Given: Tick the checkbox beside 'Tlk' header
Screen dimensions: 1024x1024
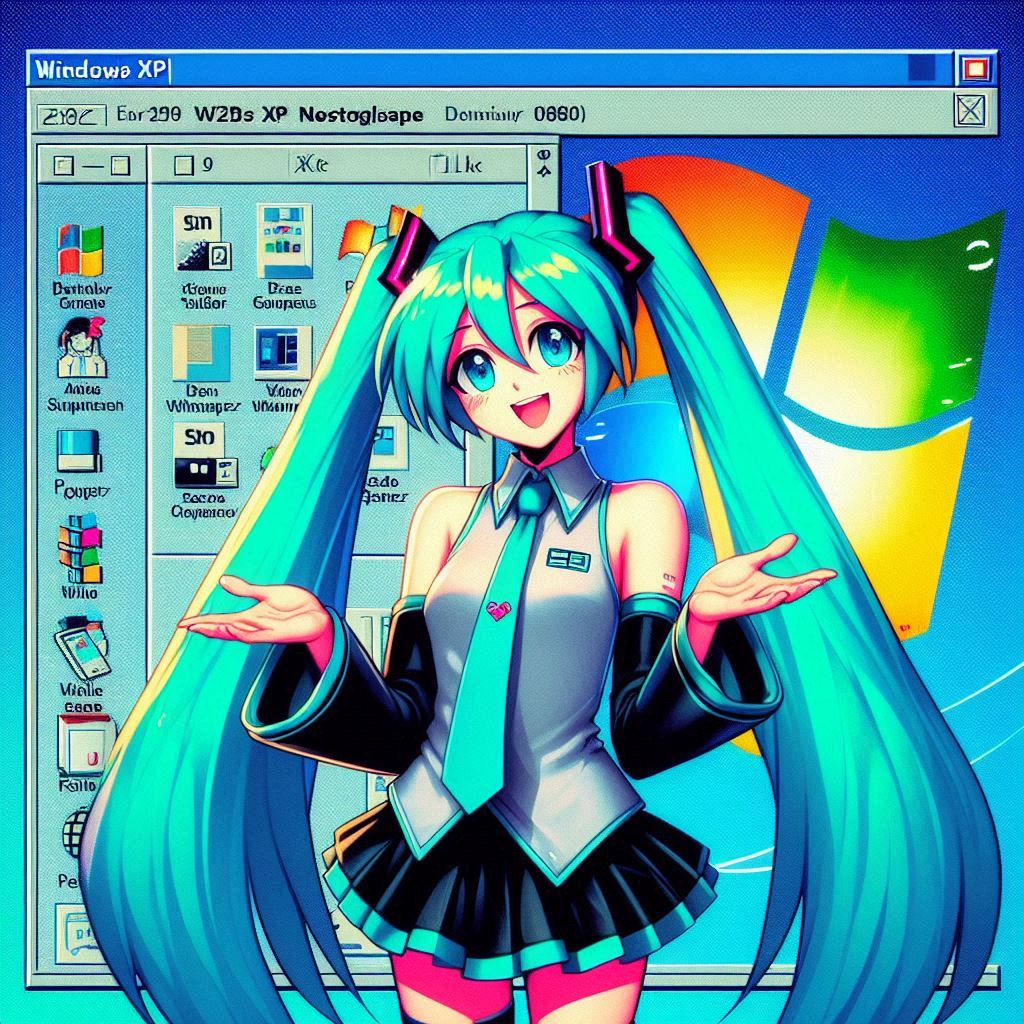Looking at the screenshot, I should click(439, 166).
